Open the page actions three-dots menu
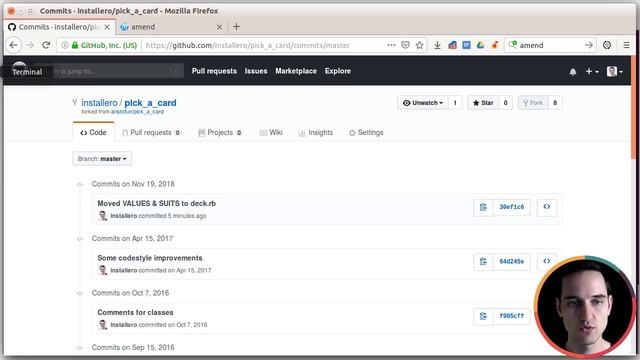The image size is (640, 360). (x=391, y=45)
